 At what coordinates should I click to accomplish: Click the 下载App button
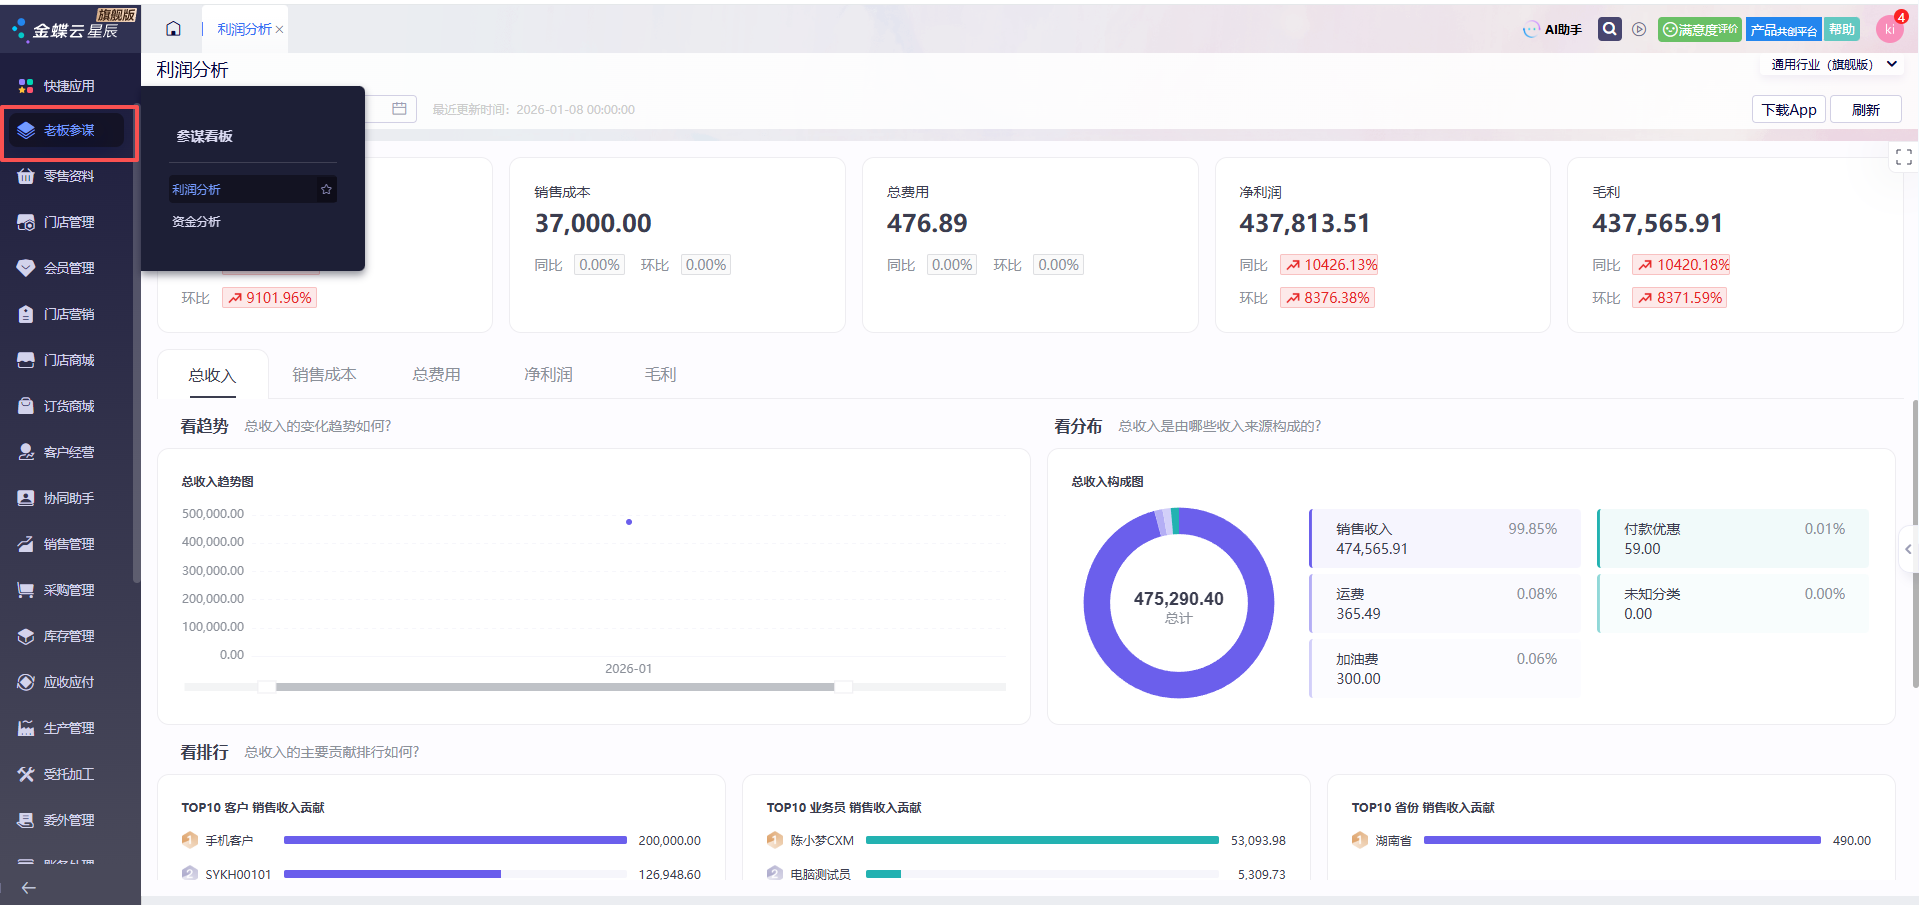pos(1788,110)
